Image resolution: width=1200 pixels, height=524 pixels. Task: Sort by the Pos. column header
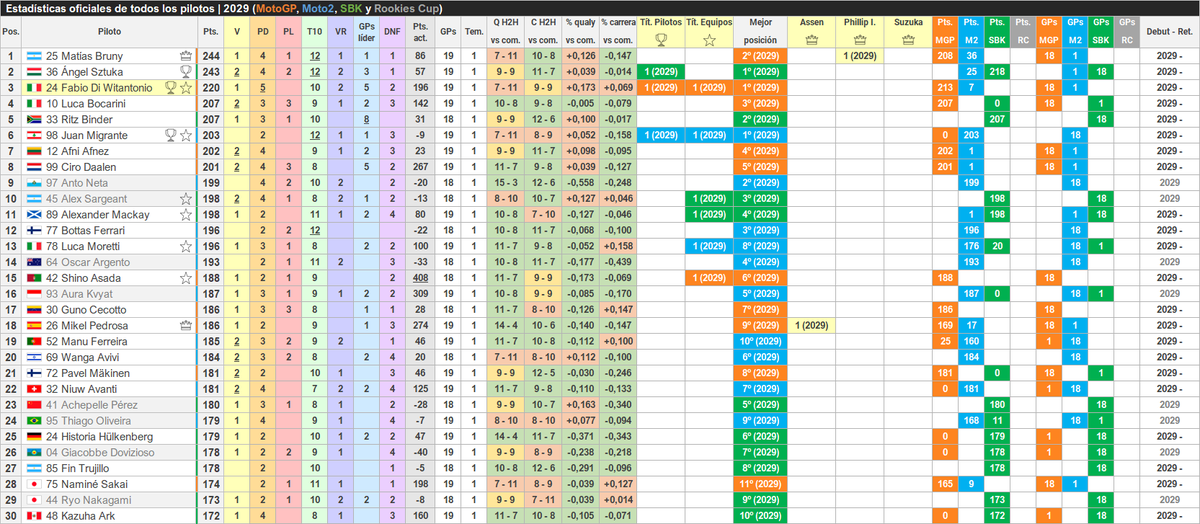11,32
